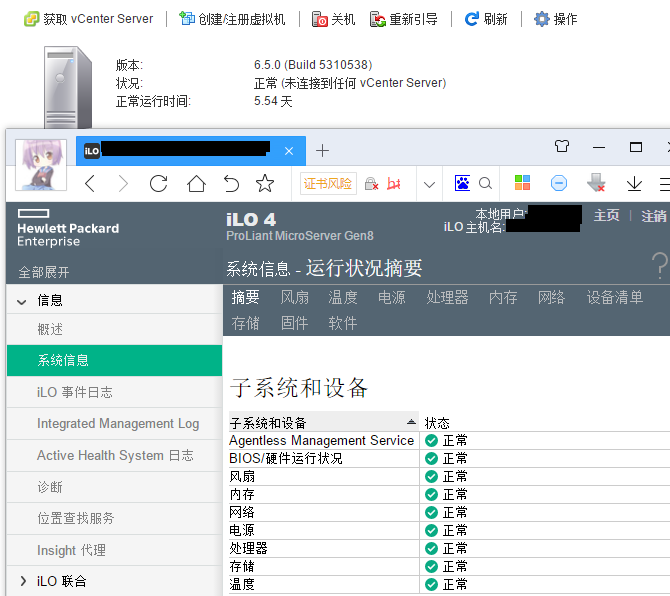This screenshot has width=670, height=596.
Task: Click 刷新 refresh in ESXi toolbar
Action: coord(486,19)
